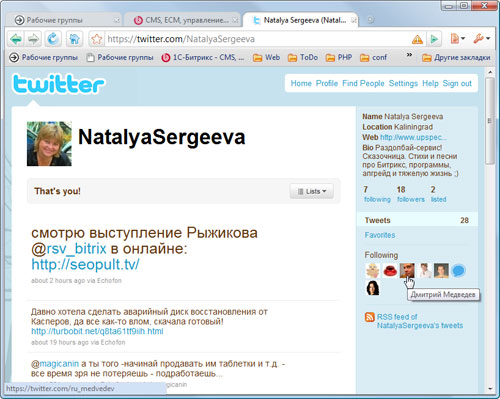Reload the page with the refresh icon
The image size is (500, 399).
(53, 39)
